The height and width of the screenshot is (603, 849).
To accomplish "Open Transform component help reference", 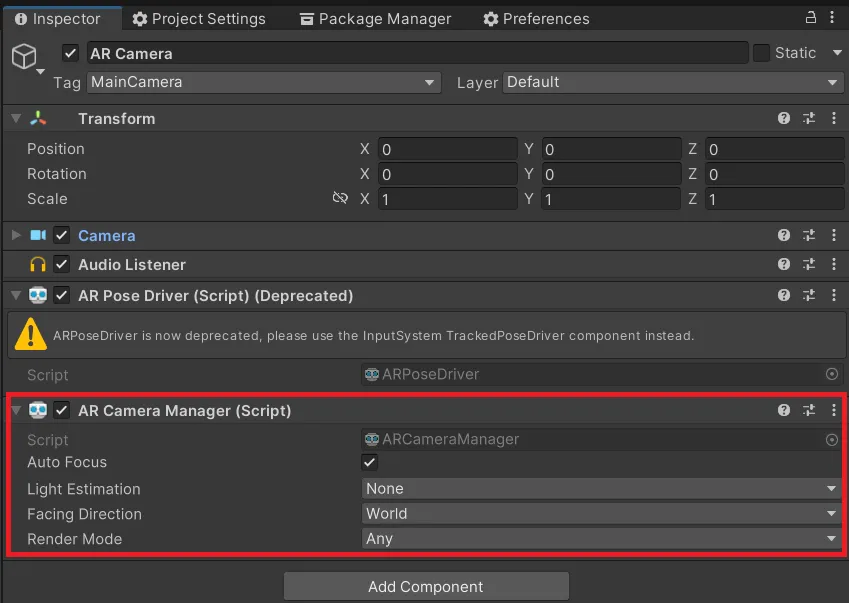I will 784,118.
